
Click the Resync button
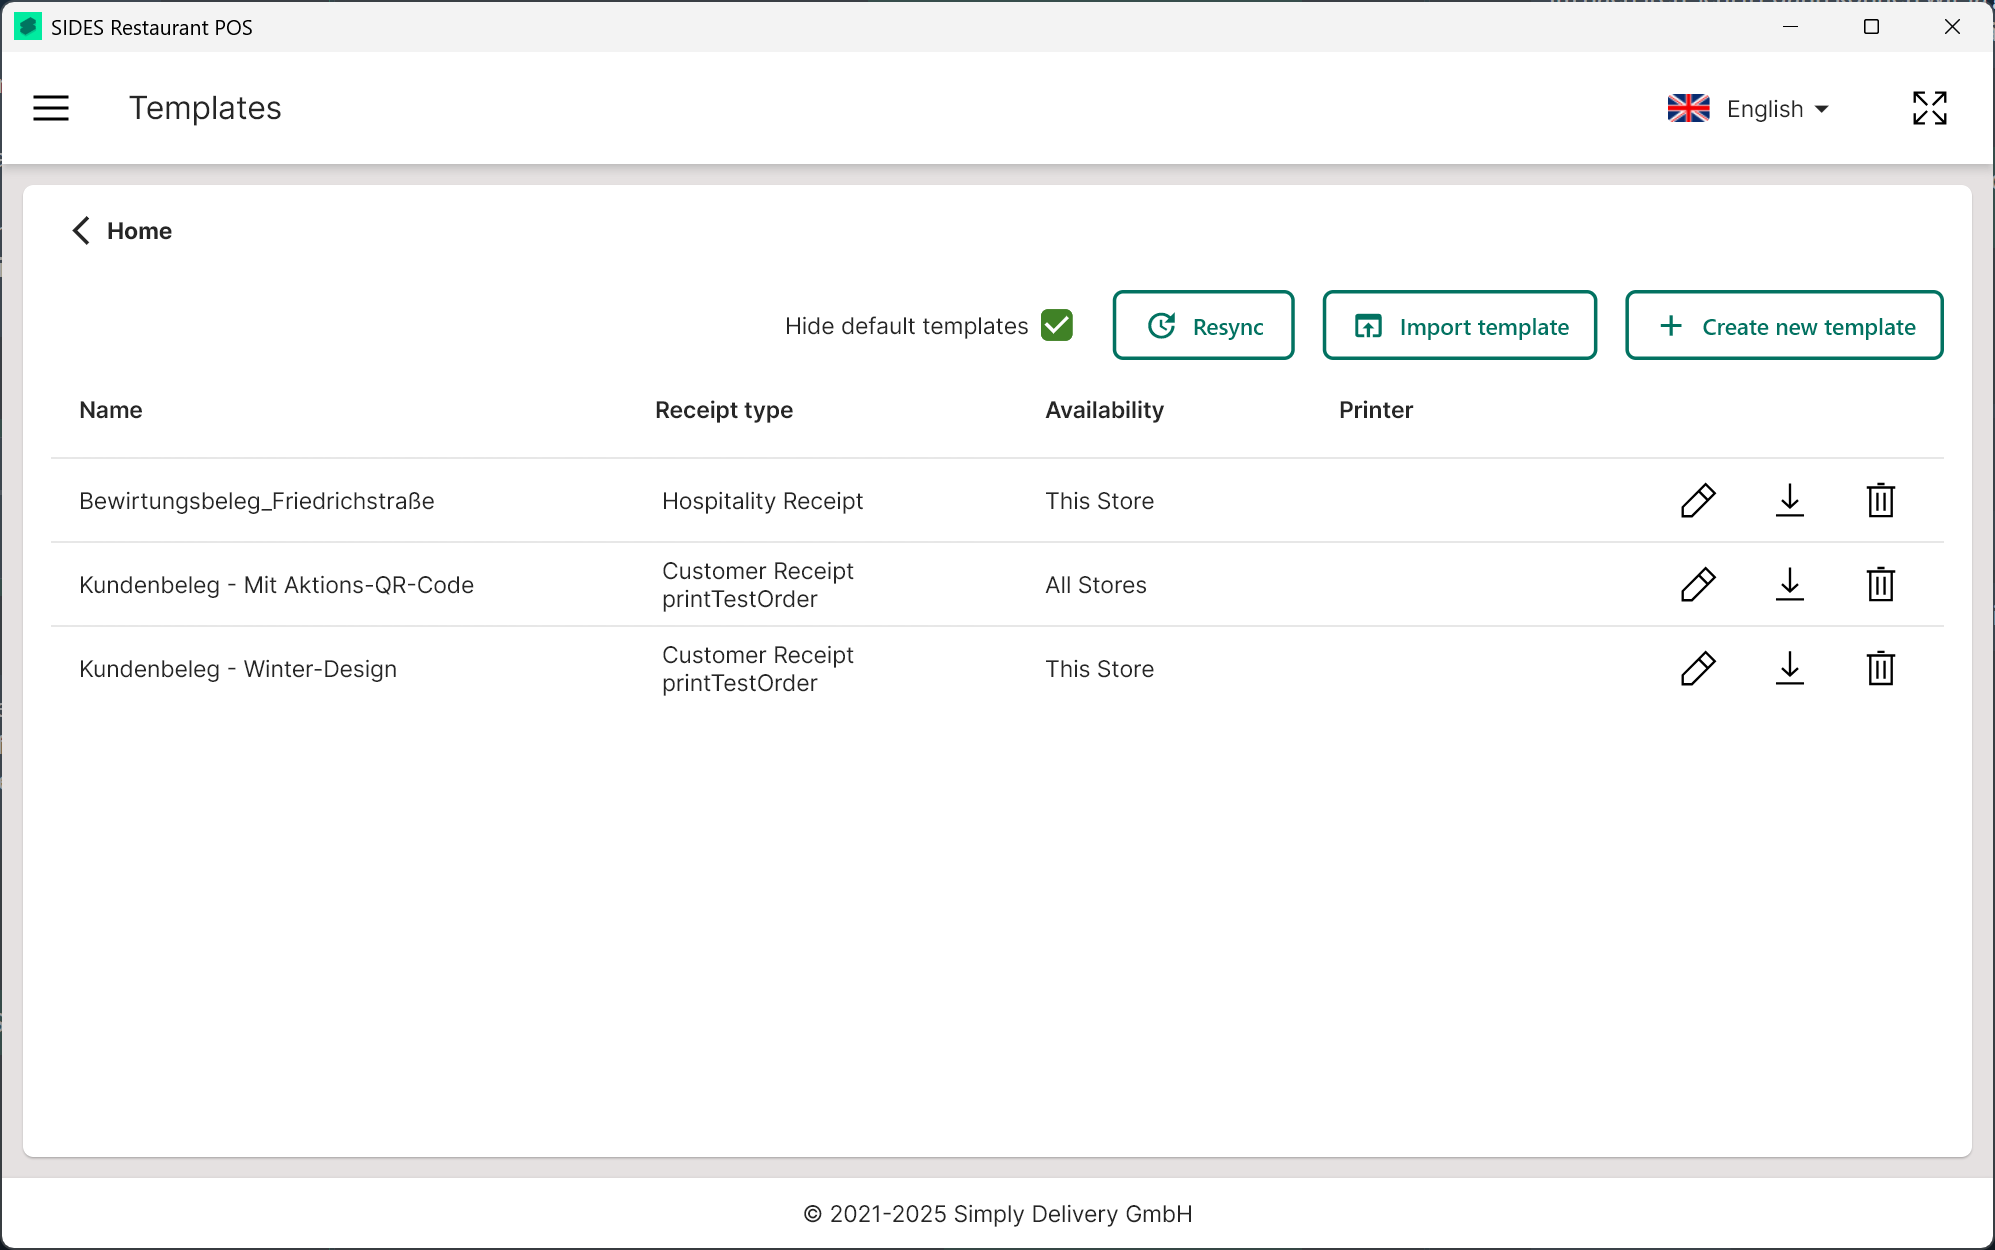coord(1203,325)
